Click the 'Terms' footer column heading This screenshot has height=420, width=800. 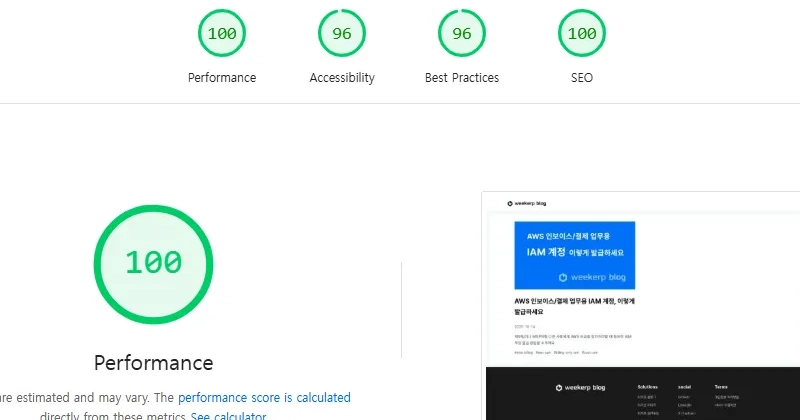(721, 387)
